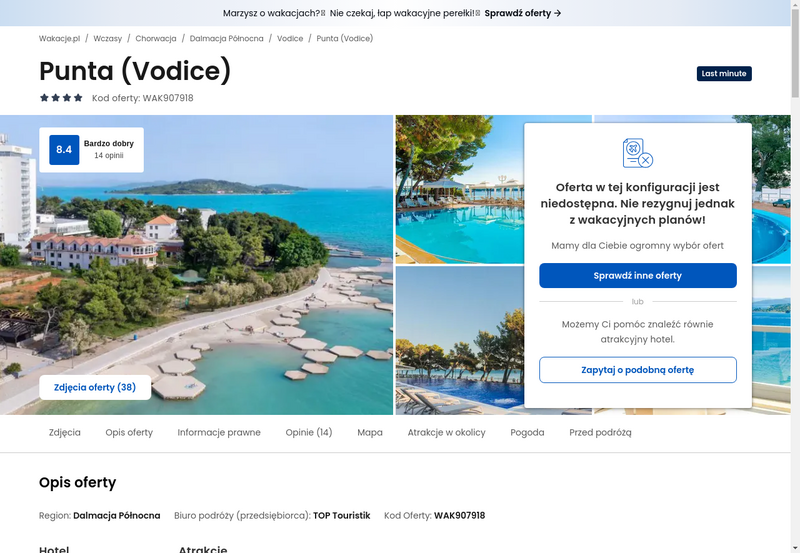
Task: Switch to Opinie (14) tab
Action: point(309,433)
